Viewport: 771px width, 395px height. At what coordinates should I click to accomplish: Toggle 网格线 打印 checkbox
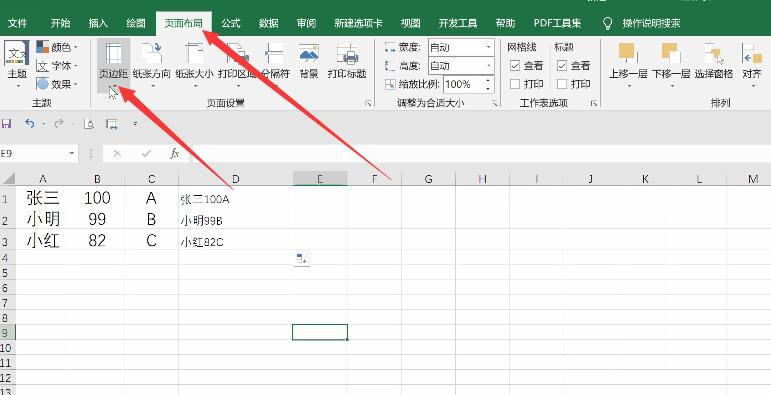515,84
